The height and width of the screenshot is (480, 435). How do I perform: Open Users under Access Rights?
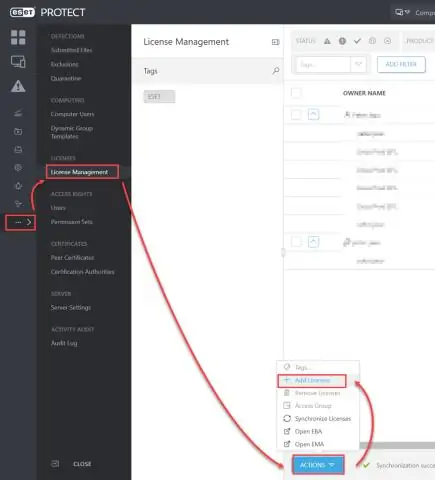tap(58, 208)
